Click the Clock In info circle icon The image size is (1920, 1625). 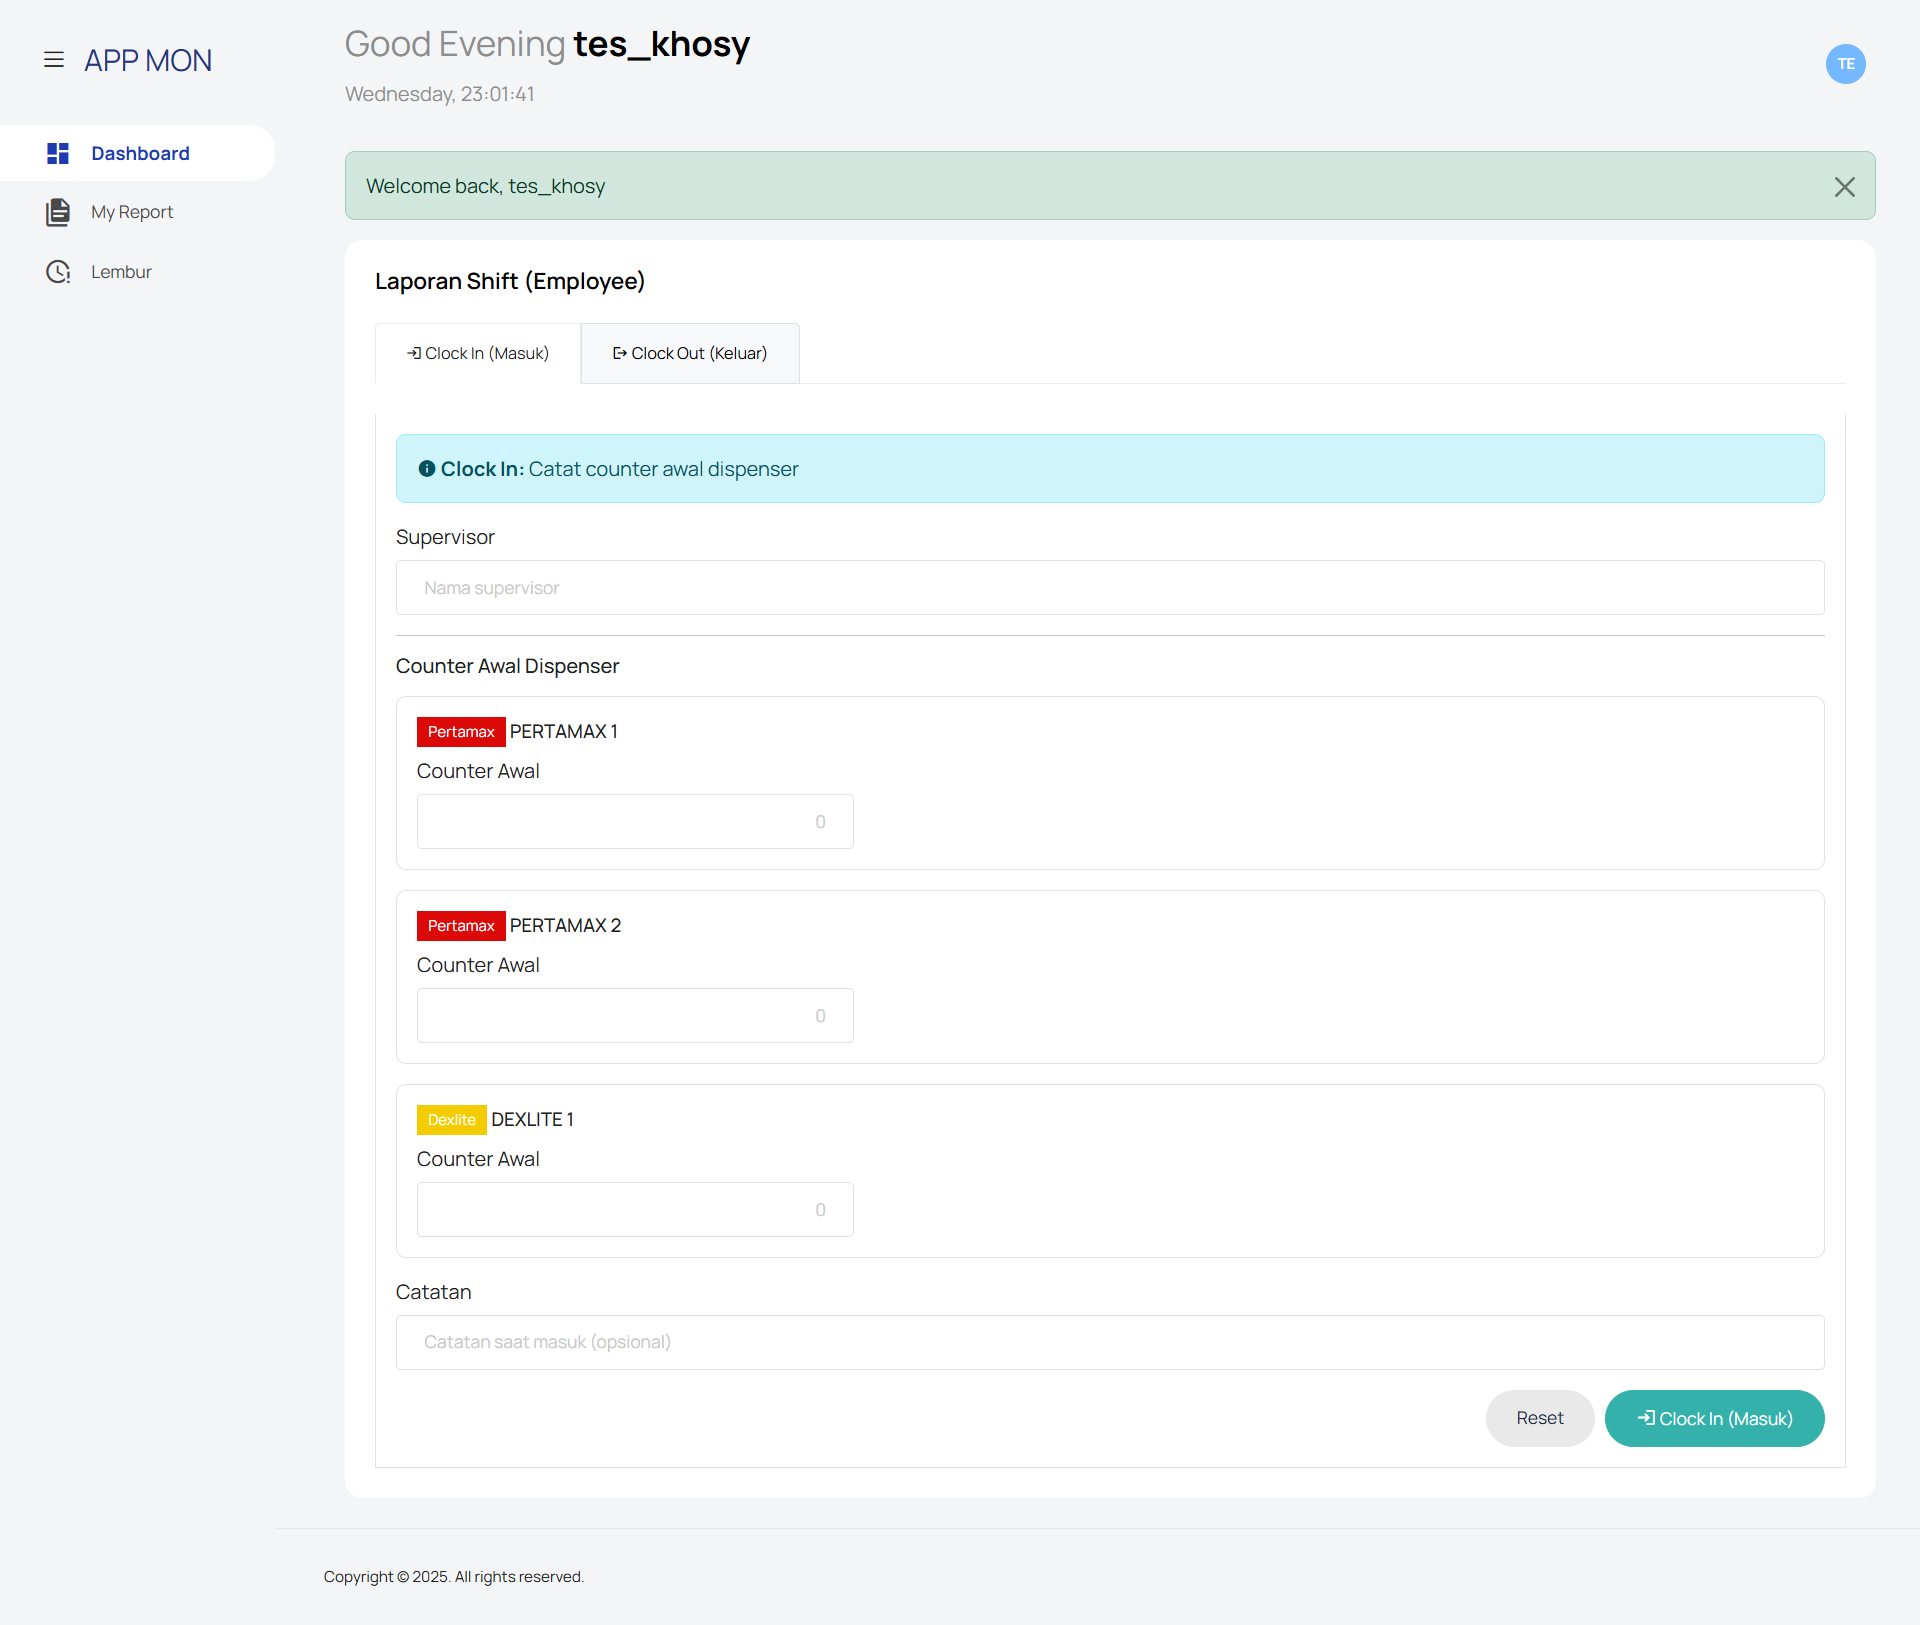[427, 469]
